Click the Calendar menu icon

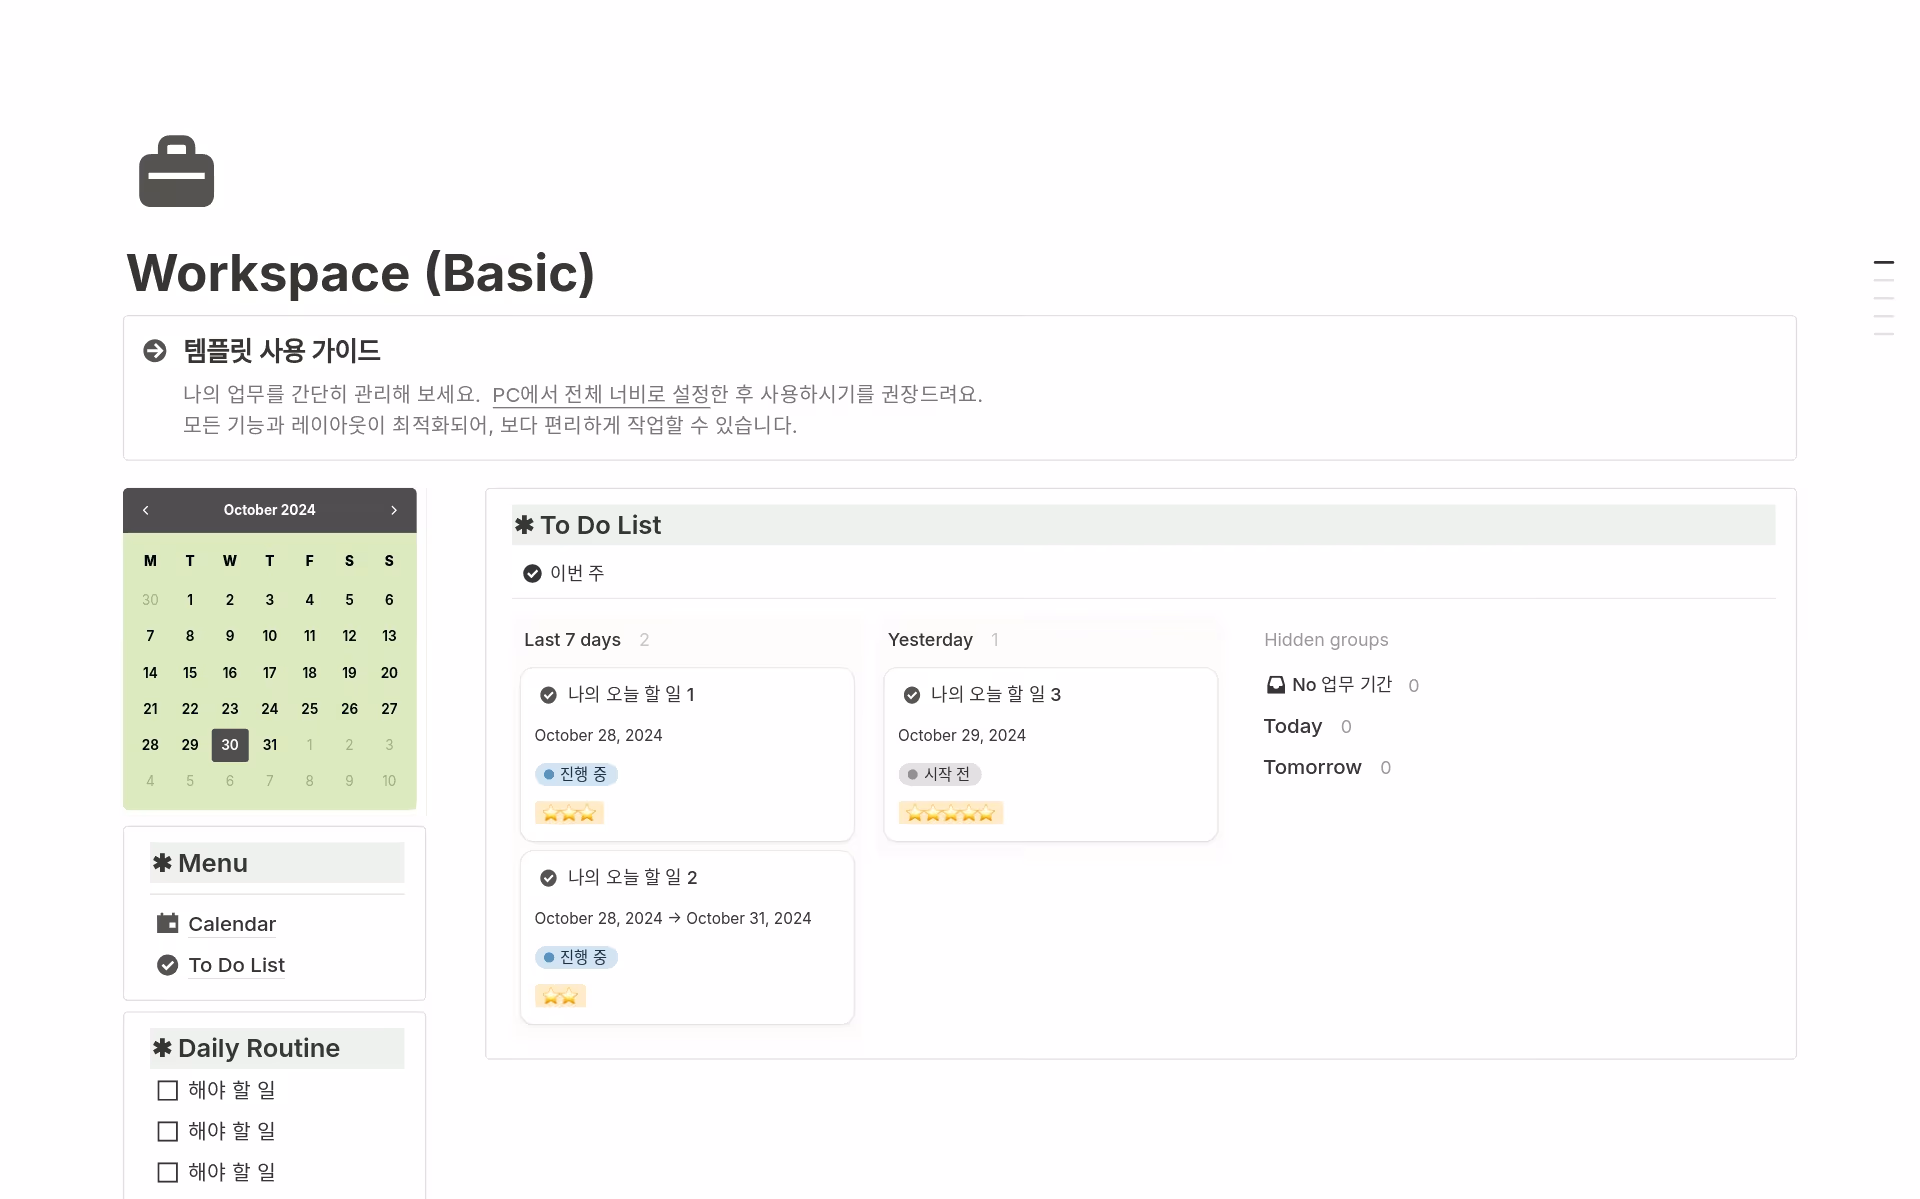pyautogui.click(x=167, y=923)
